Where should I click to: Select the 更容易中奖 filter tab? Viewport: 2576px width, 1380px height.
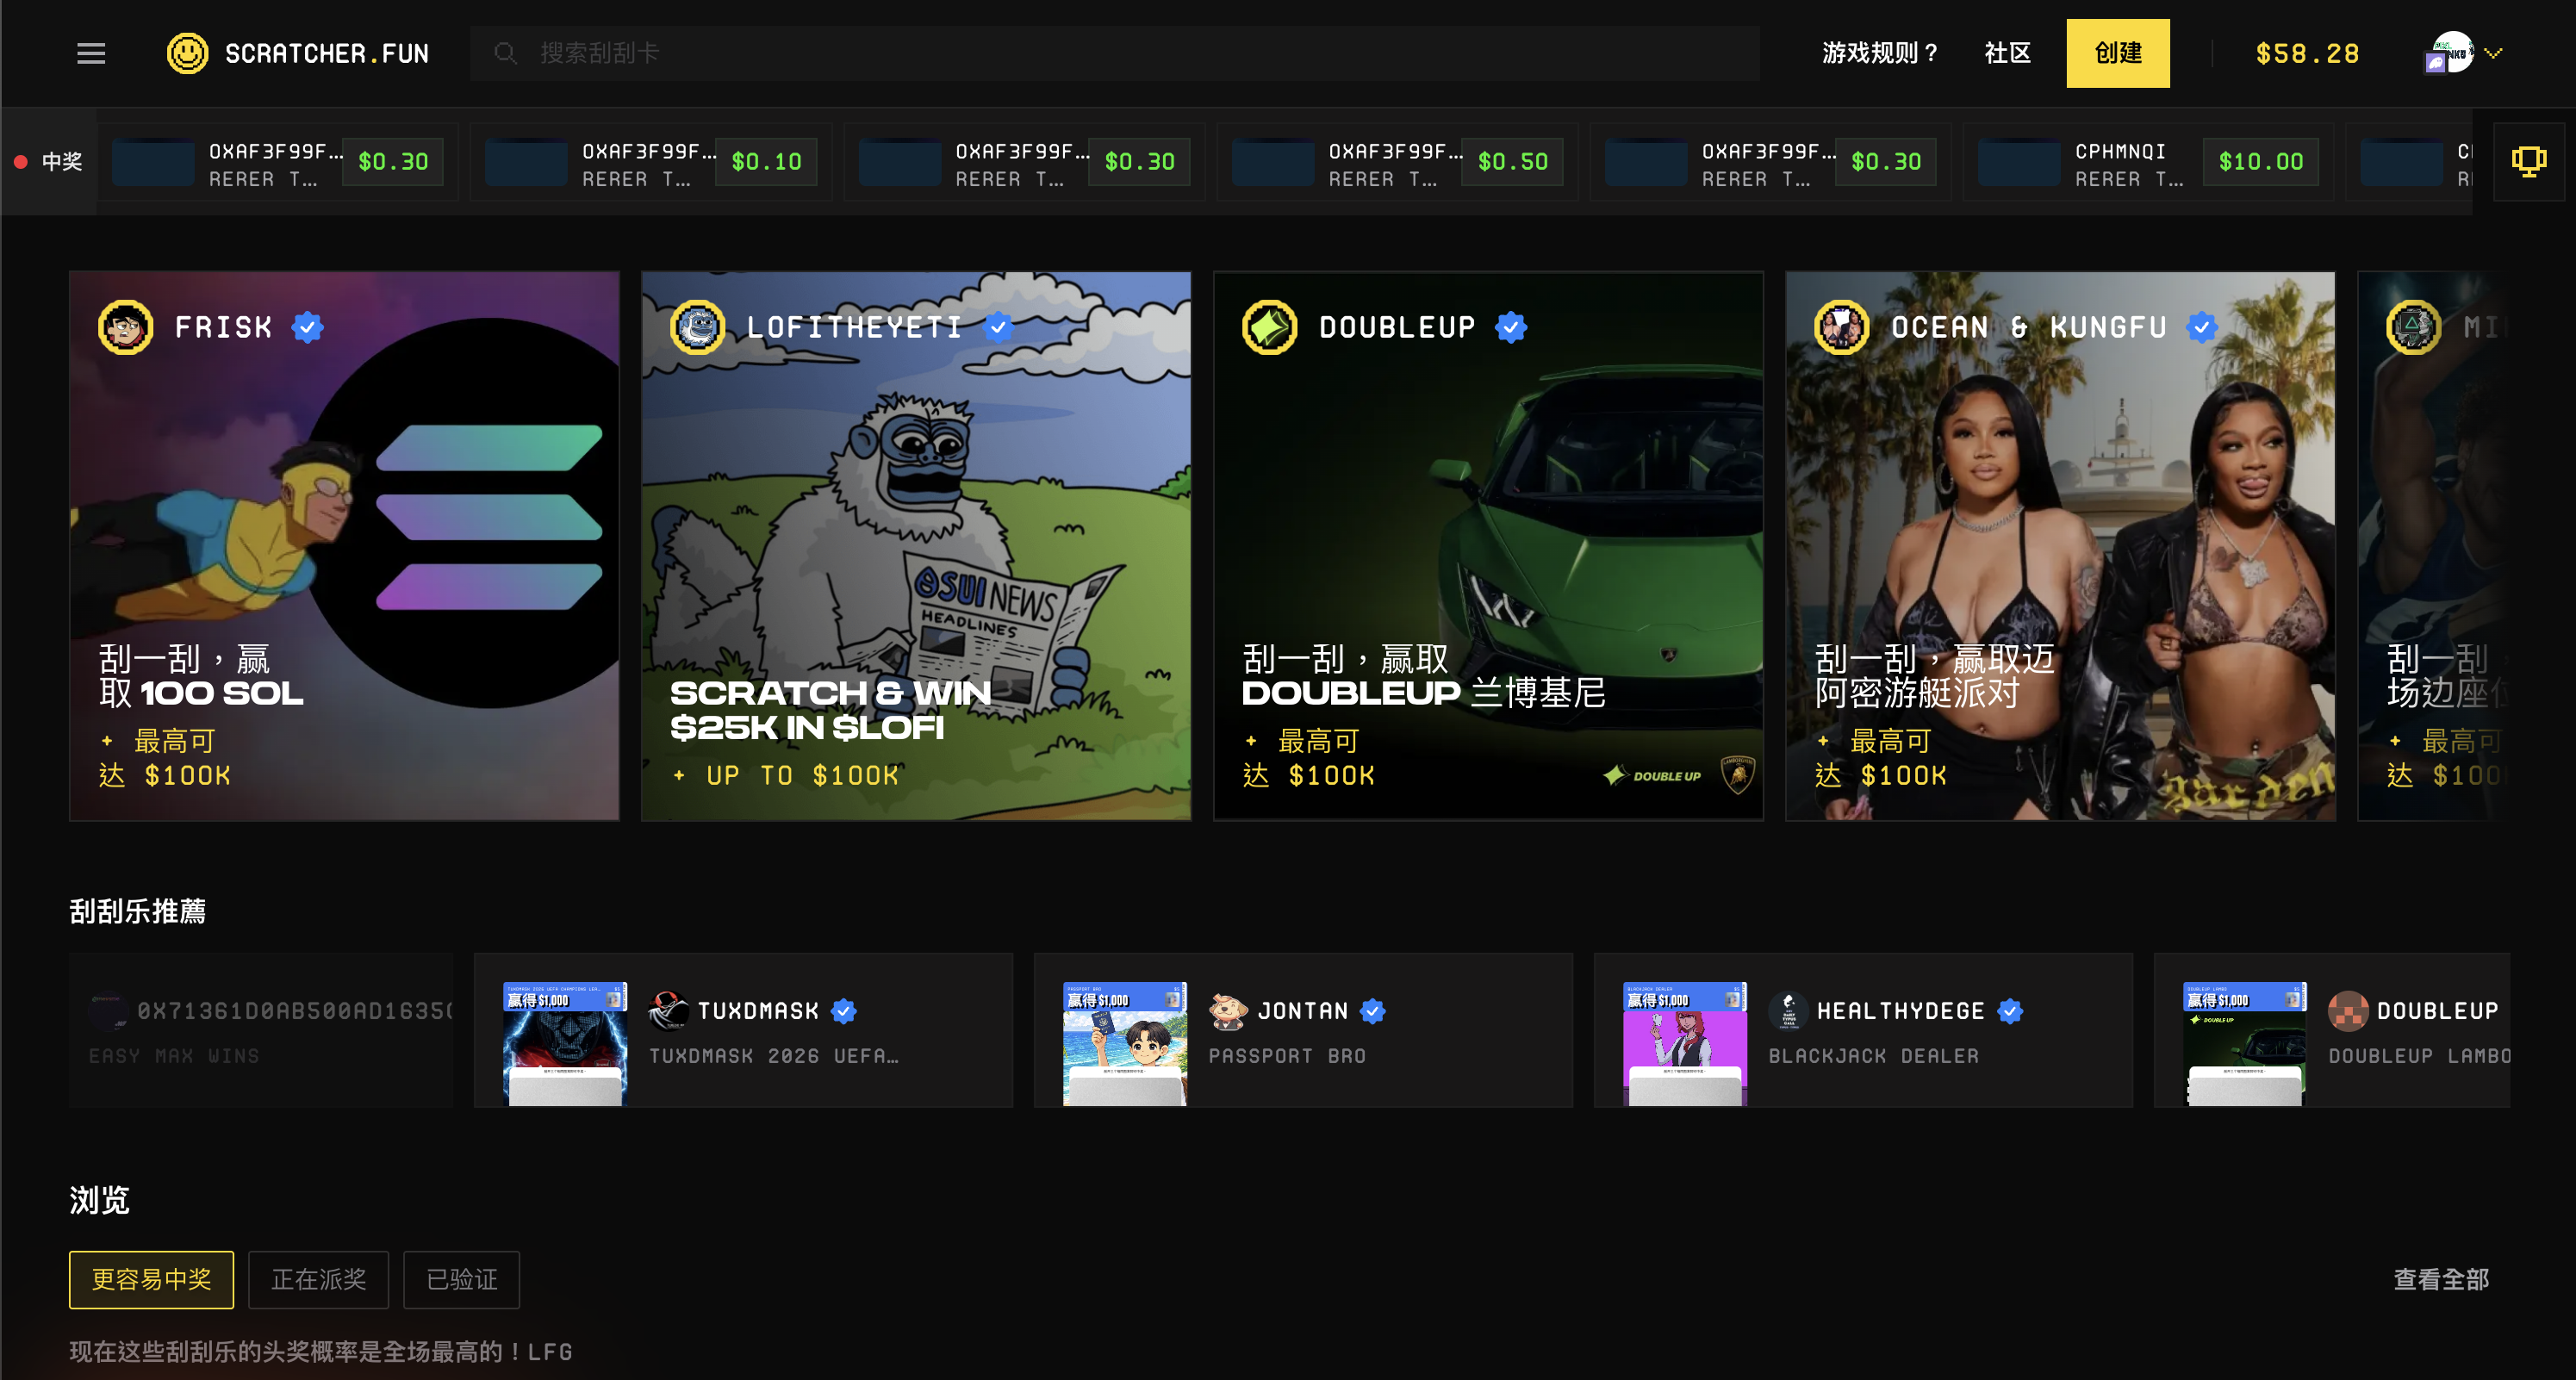[151, 1279]
